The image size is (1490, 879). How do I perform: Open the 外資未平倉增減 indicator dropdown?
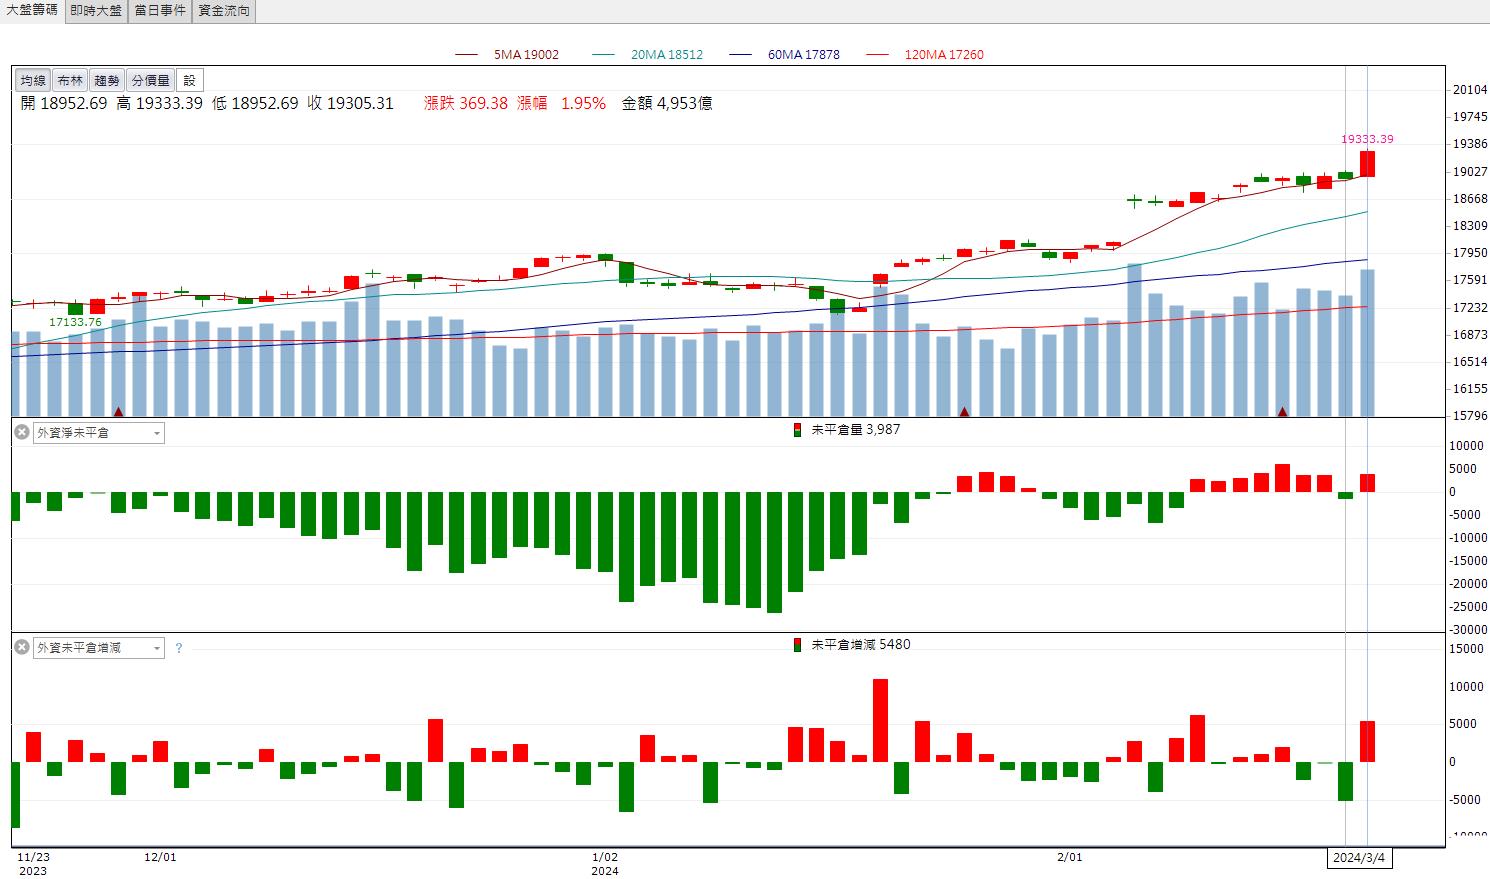(99, 648)
